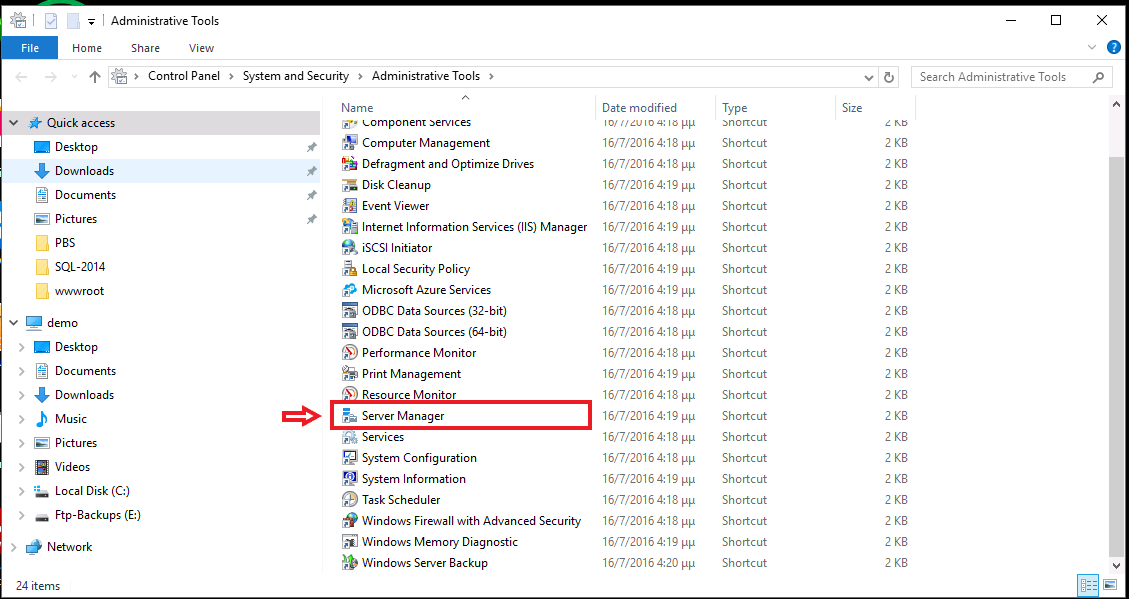Switch to large icons view in status bar
The width and height of the screenshot is (1129, 599).
coord(1110,584)
